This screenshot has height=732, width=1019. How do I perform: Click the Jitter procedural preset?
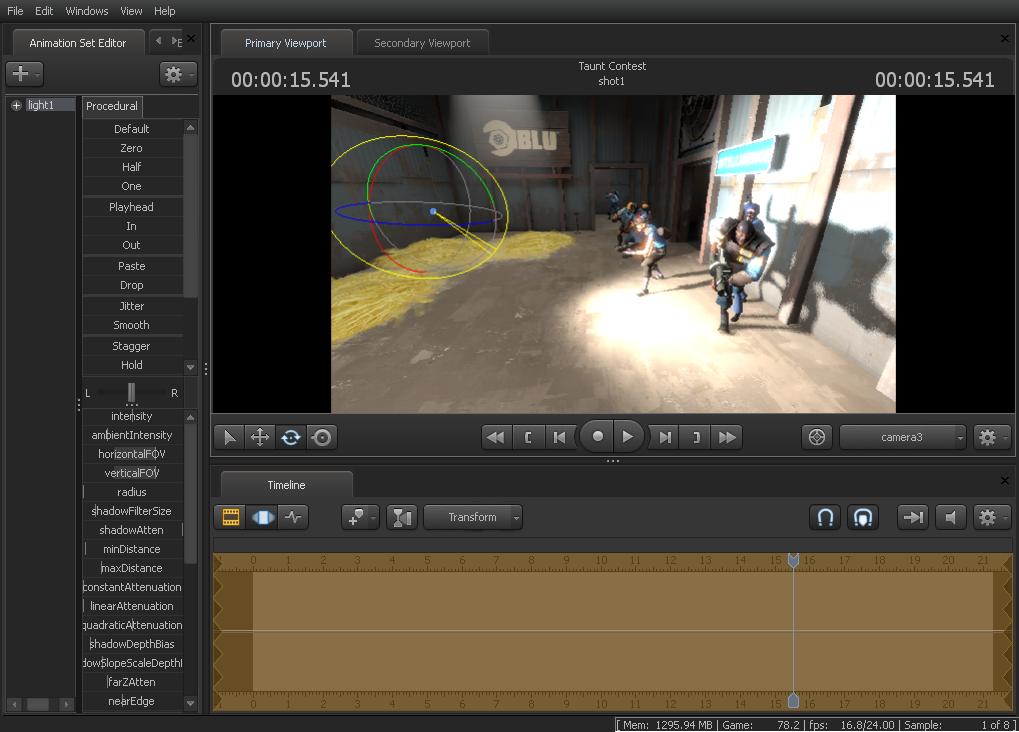coord(132,306)
